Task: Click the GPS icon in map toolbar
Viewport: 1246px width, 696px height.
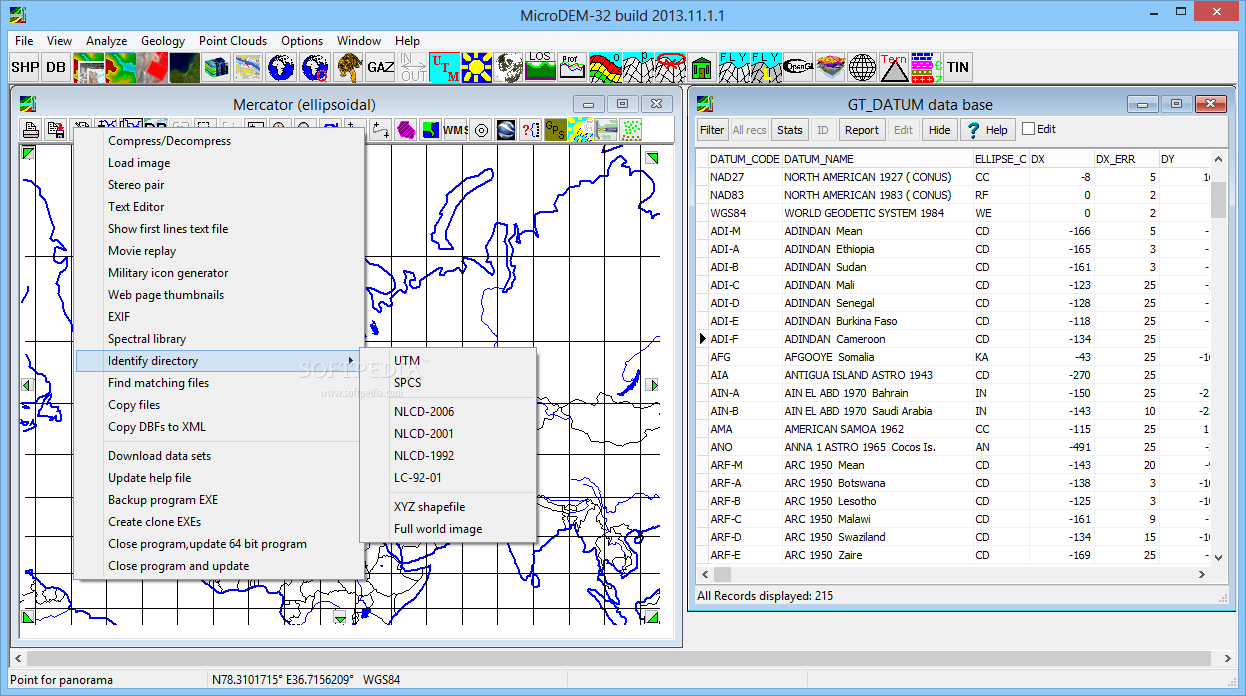Action: (555, 129)
